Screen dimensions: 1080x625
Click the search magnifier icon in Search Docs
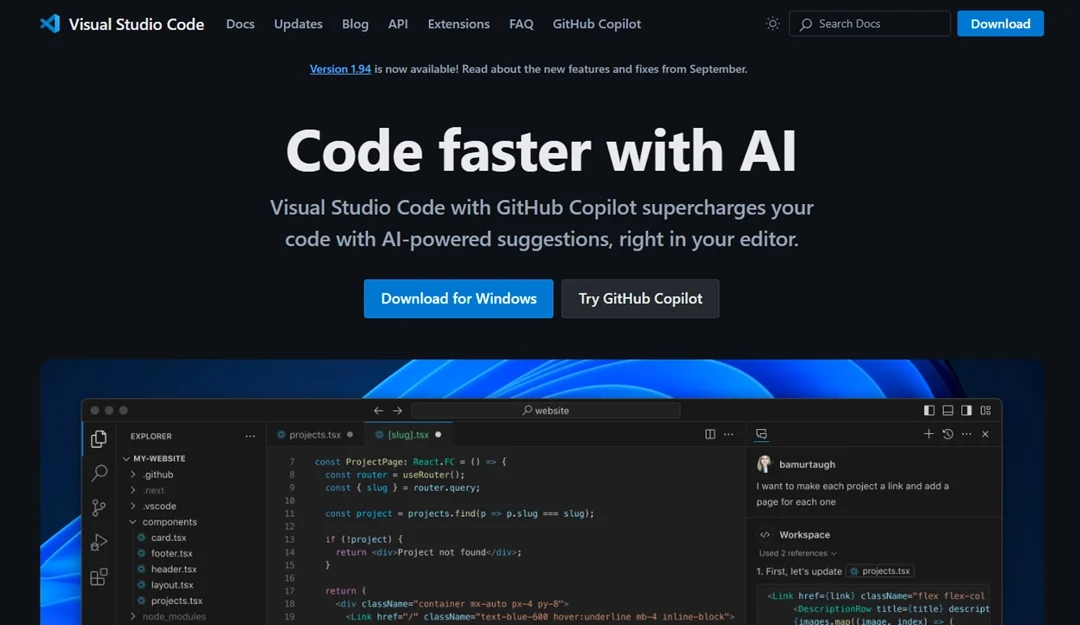click(806, 24)
